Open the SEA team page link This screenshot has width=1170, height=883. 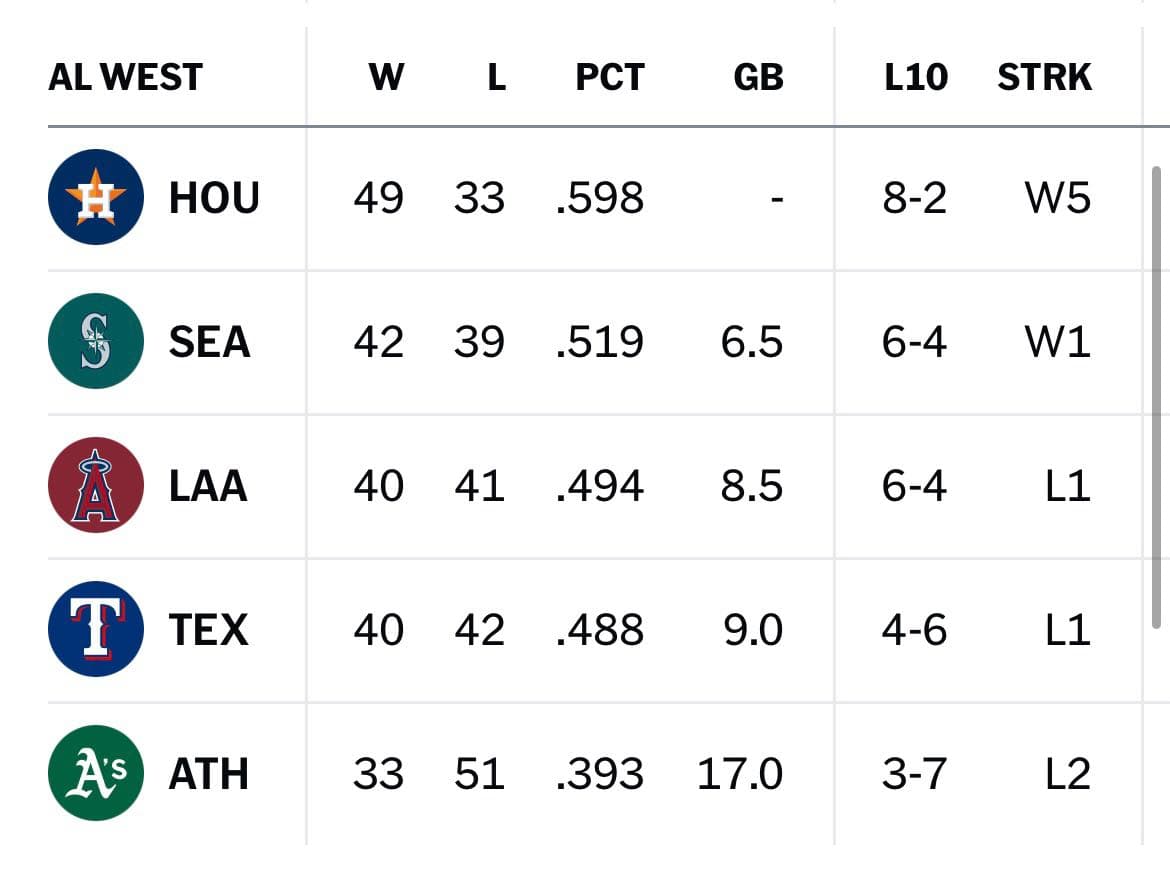coord(210,342)
